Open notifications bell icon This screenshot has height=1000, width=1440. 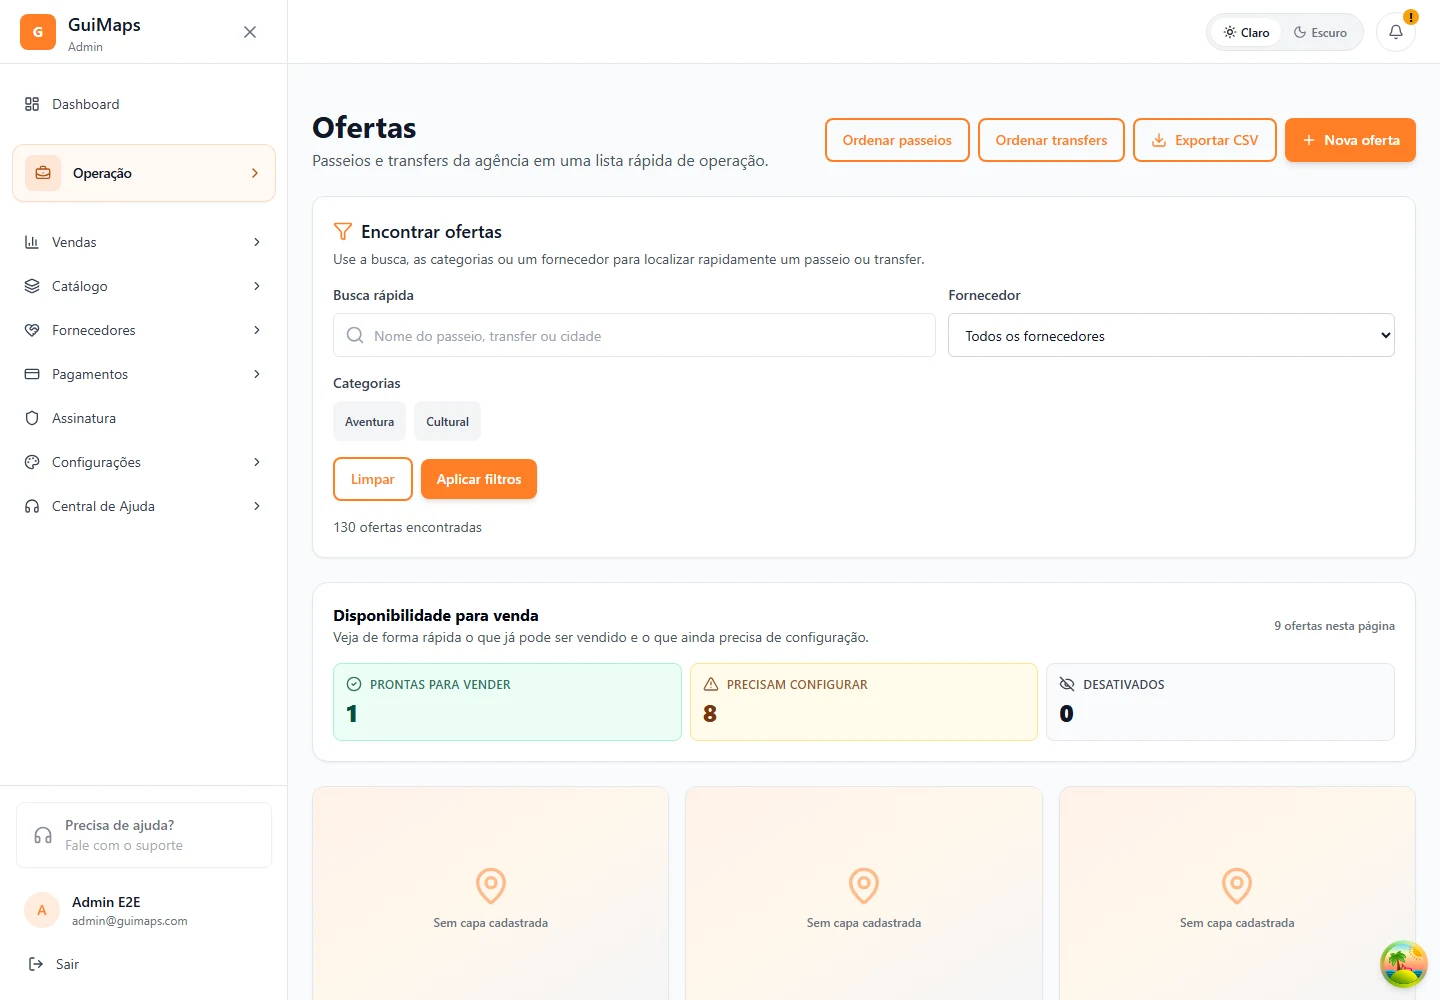click(1396, 32)
